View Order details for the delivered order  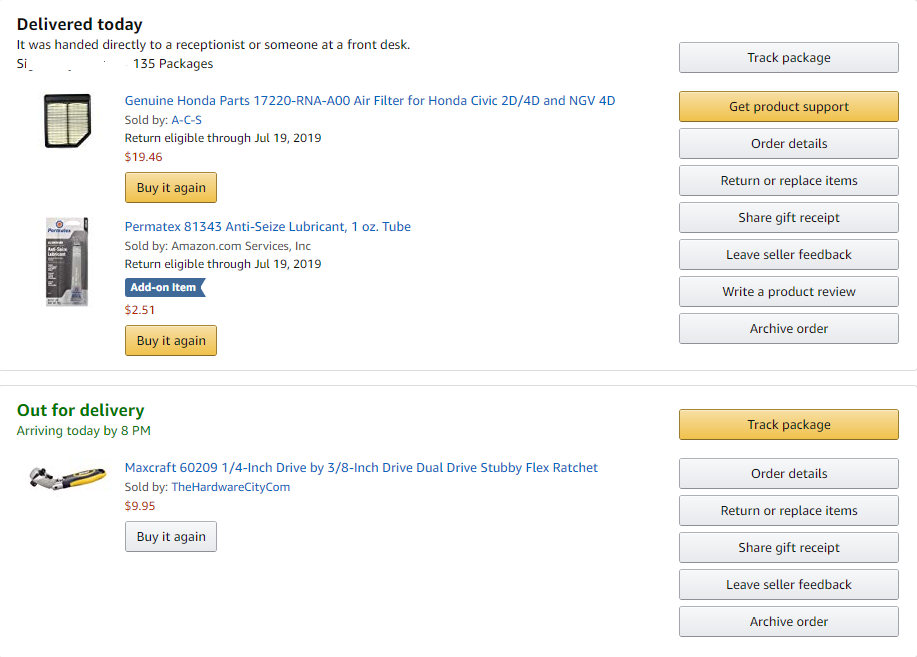coord(788,143)
